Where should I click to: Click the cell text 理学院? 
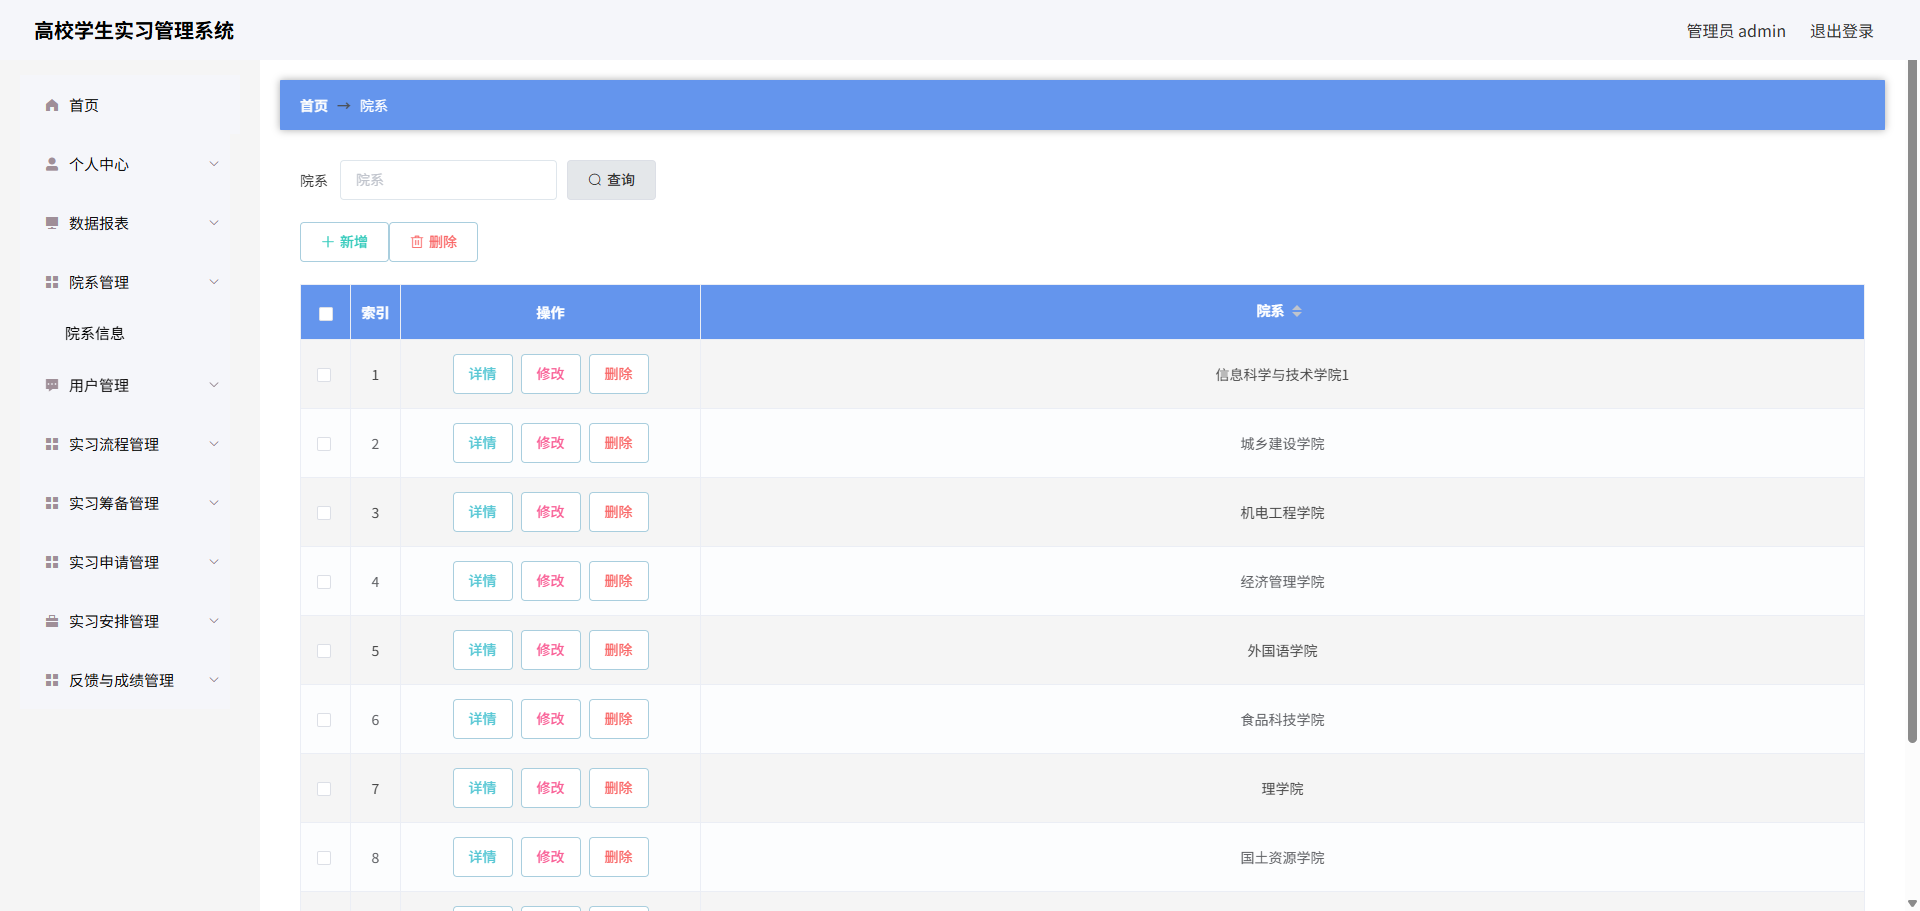coord(1282,789)
